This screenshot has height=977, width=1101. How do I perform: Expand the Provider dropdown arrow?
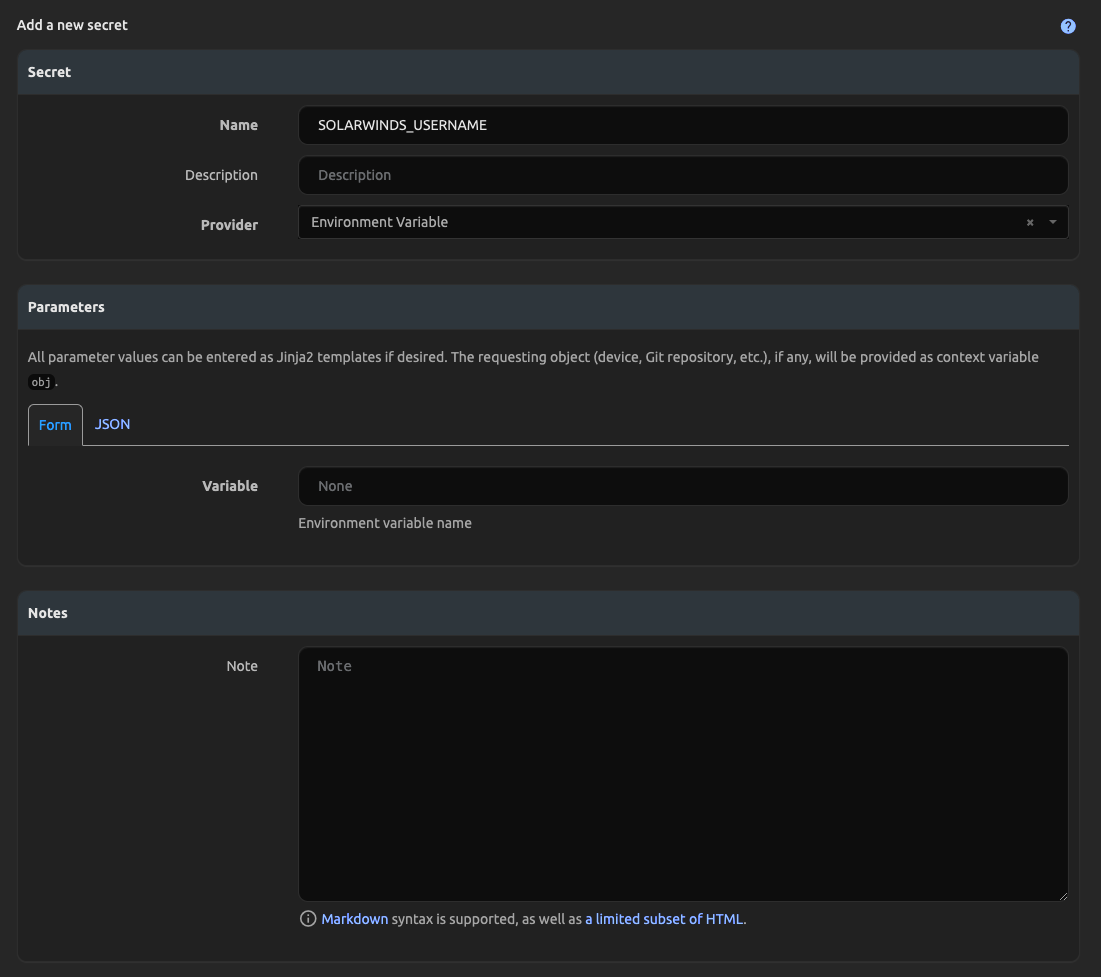[1053, 223]
